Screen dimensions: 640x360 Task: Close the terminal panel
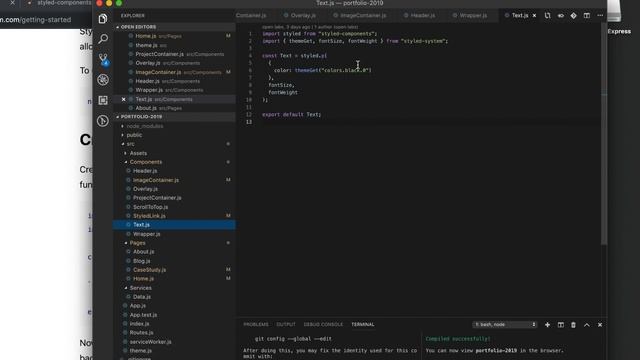click(600, 325)
